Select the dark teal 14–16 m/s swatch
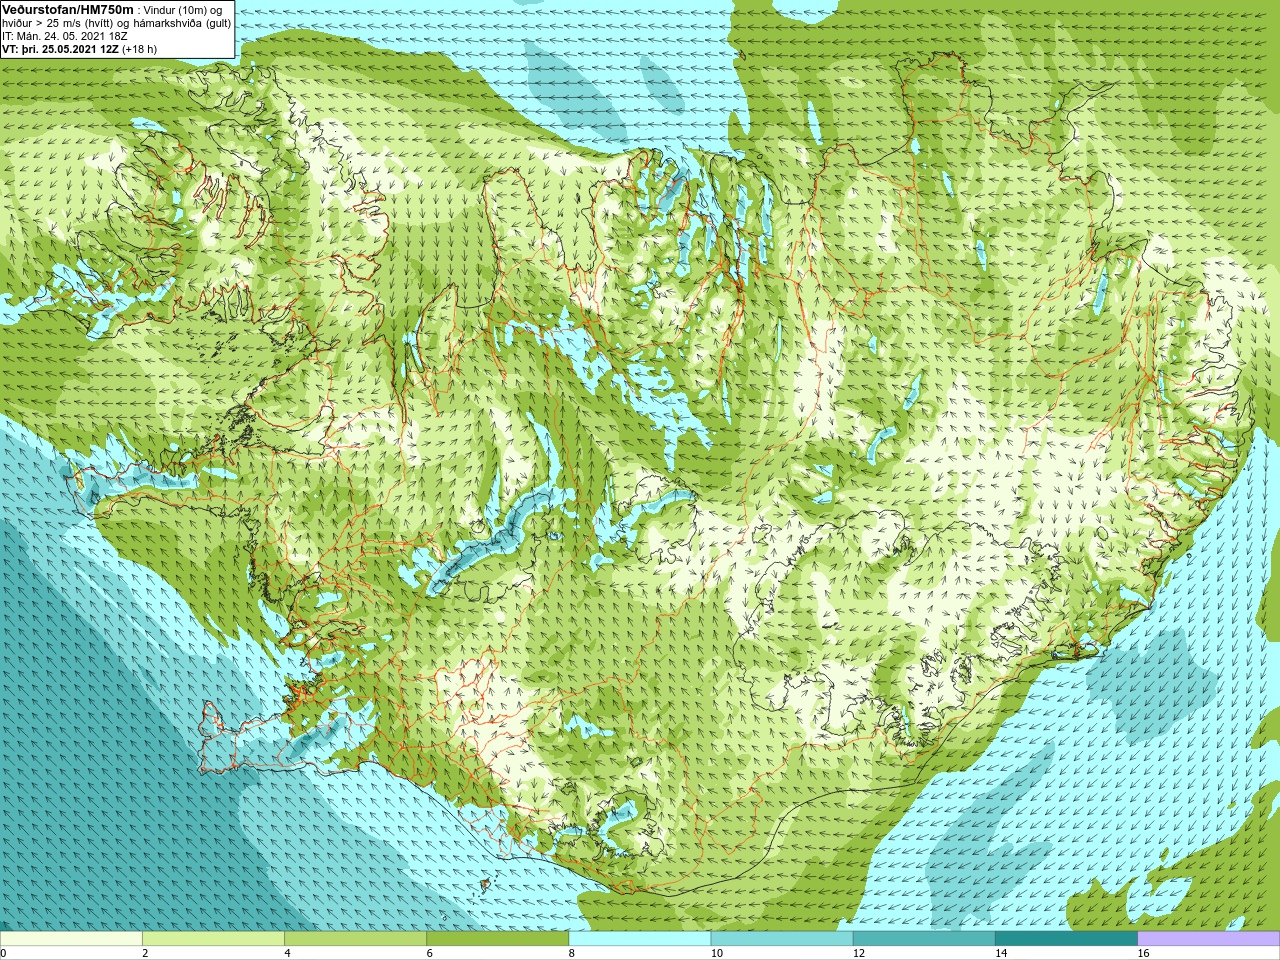 [1066, 939]
